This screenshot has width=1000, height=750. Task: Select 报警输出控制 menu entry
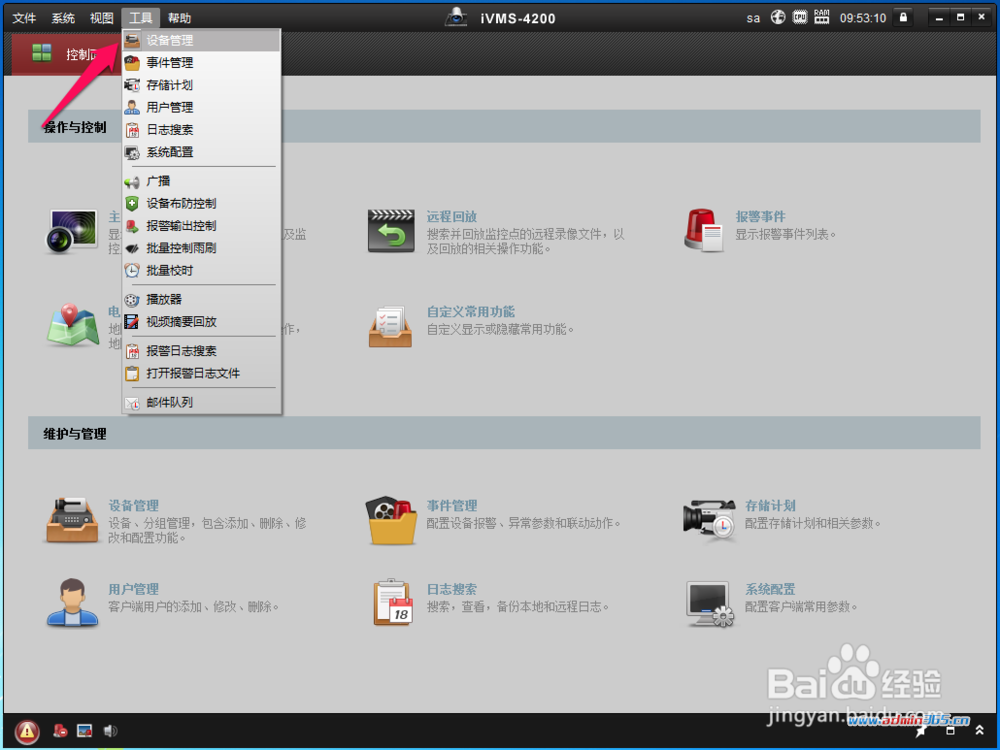click(x=202, y=226)
